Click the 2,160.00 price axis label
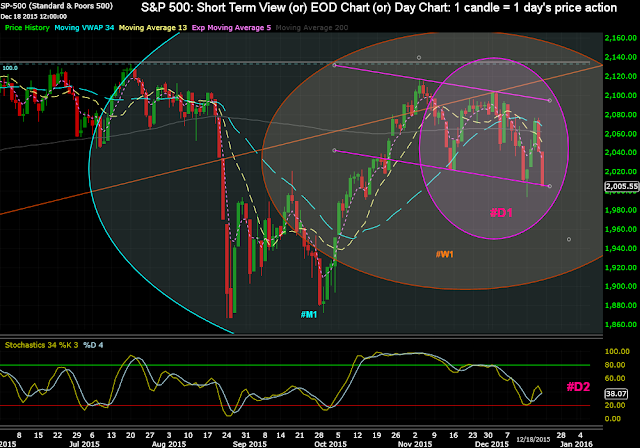The image size is (640, 448). point(620,38)
